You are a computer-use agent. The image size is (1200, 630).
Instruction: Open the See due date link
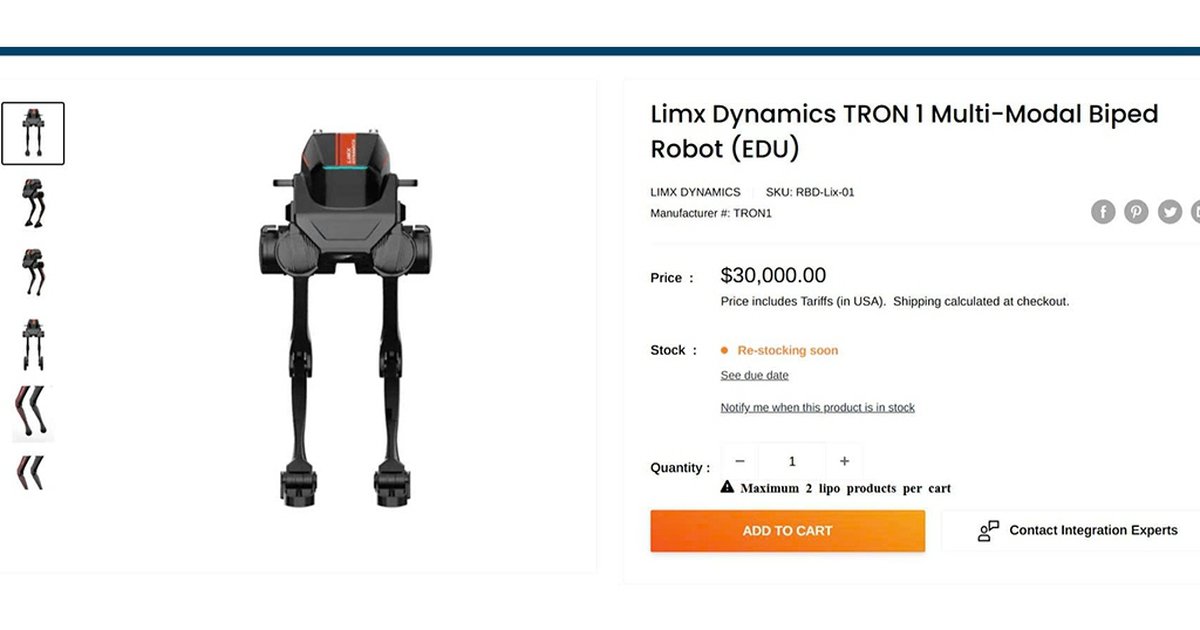(755, 376)
